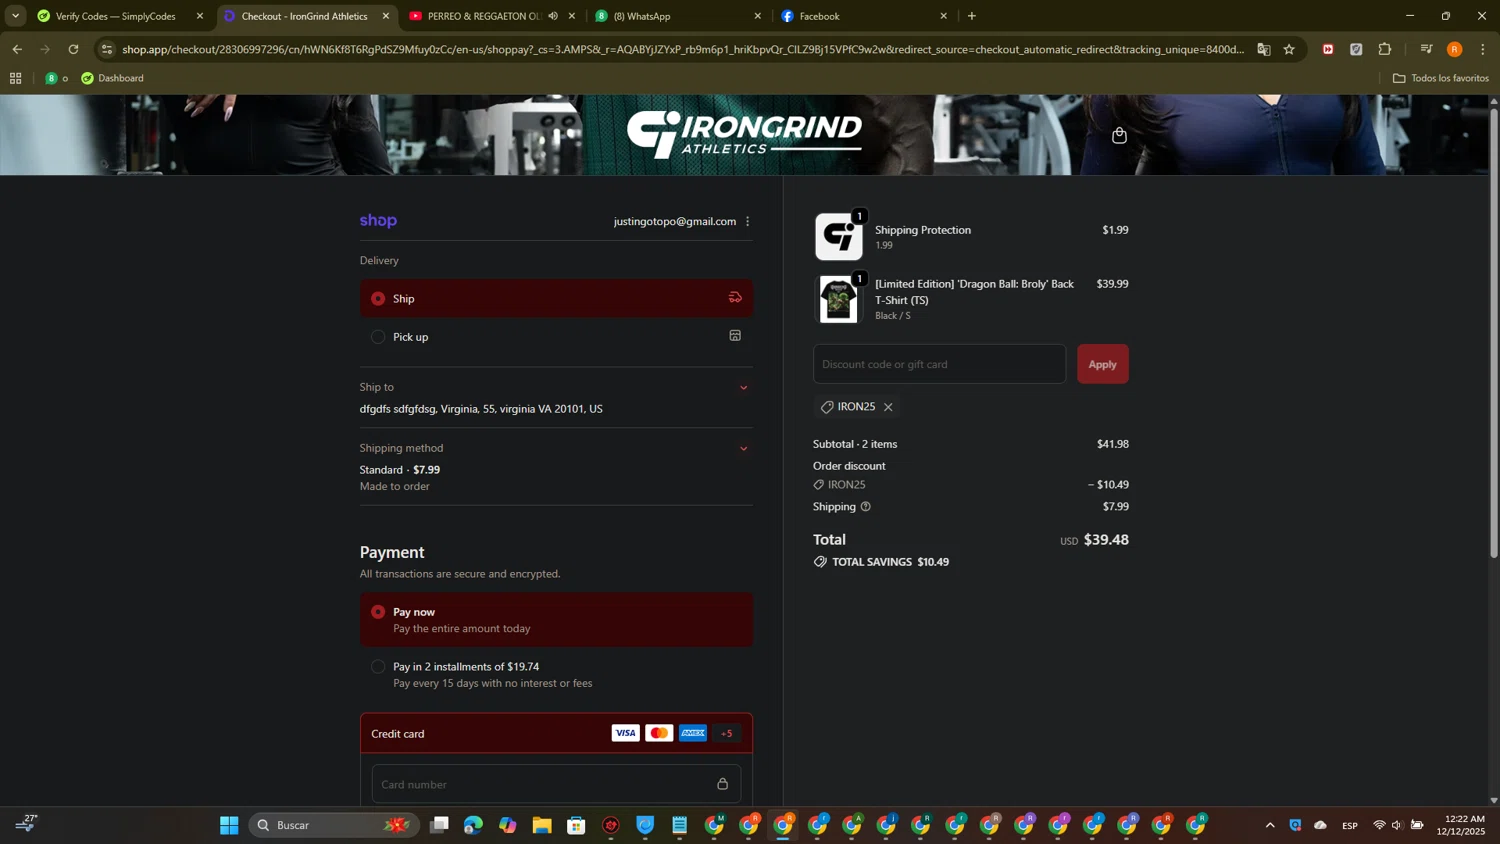
Task: View site information icon in address bar
Action: click(107, 49)
